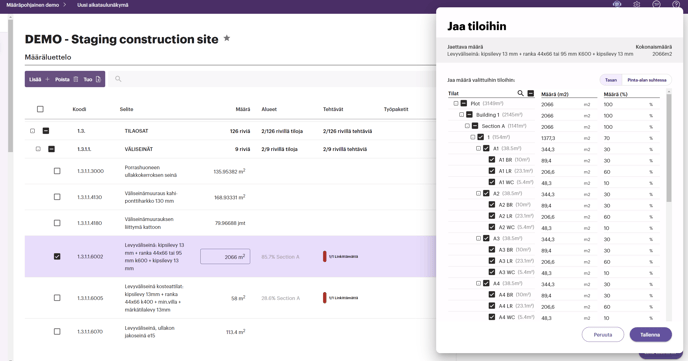
Task: Collapse the VÄLISEINÄT group row
Action: 51,149
